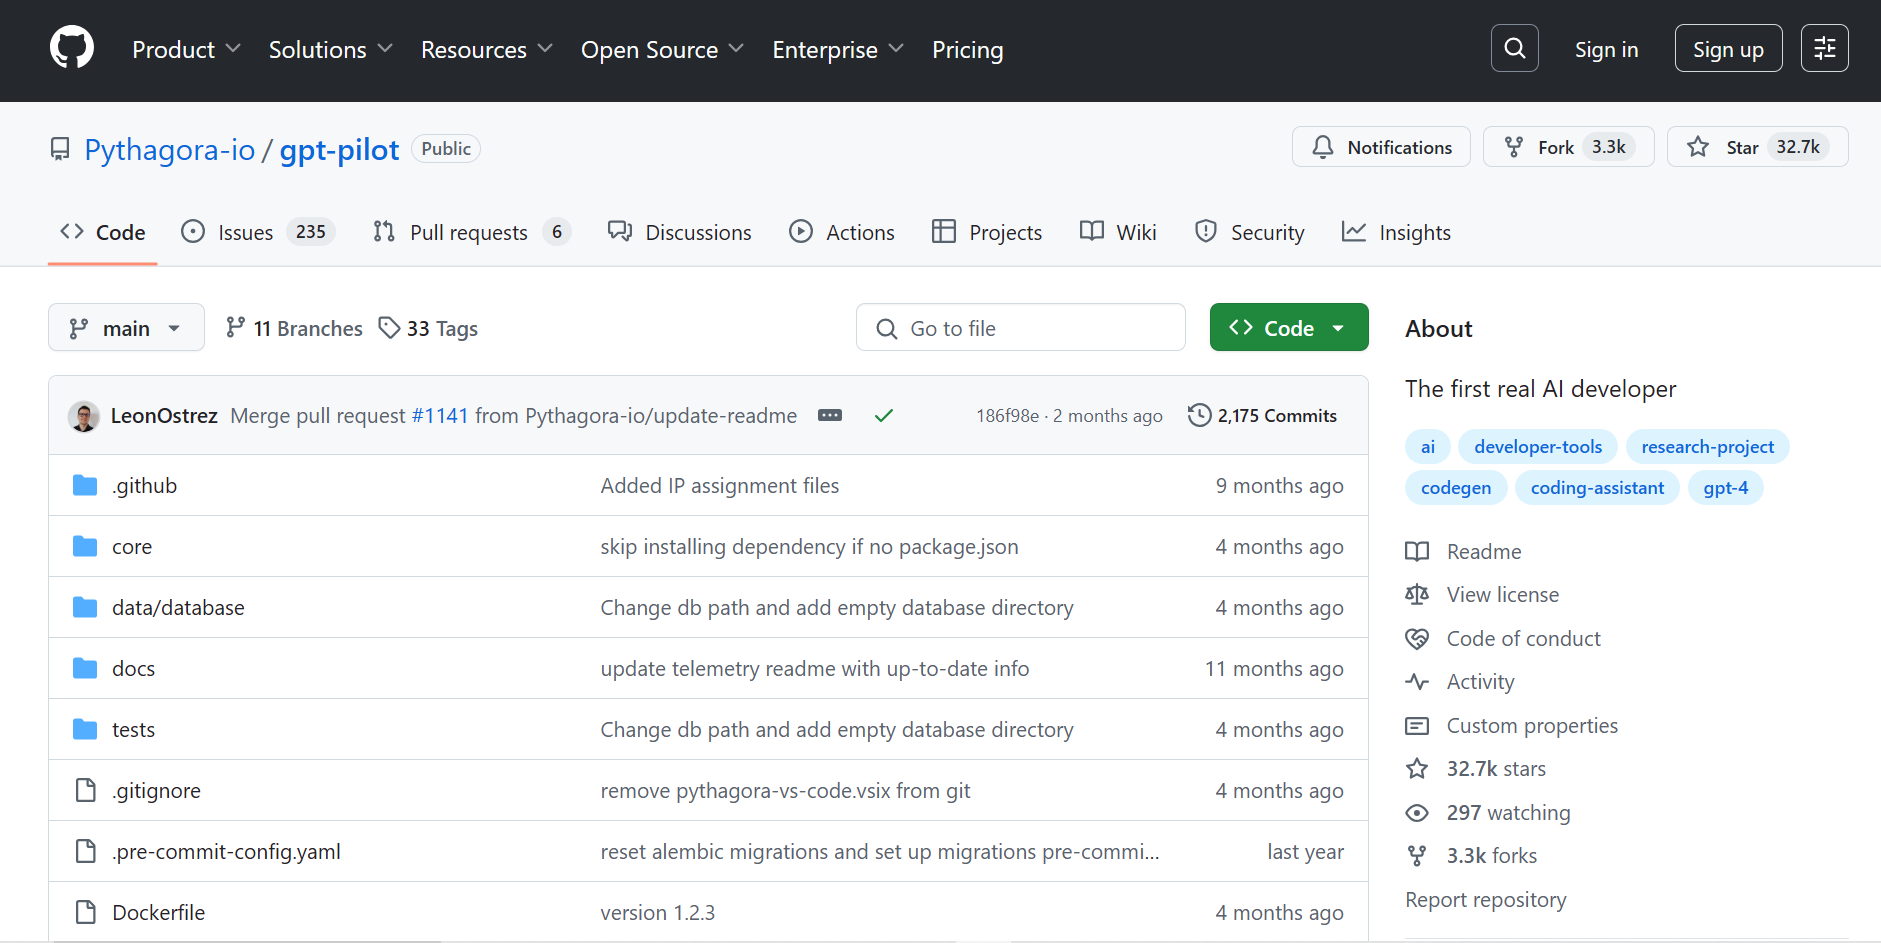1881x943 pixels.
Task: Click the repository book icon beside Pythagora-io
Action: tap(60, 149)
